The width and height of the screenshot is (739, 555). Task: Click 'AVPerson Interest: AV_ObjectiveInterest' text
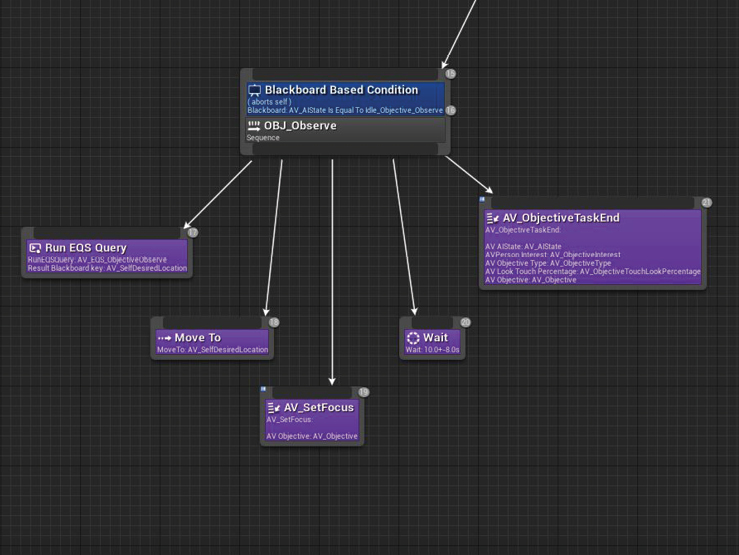click(x=553, y=255)
